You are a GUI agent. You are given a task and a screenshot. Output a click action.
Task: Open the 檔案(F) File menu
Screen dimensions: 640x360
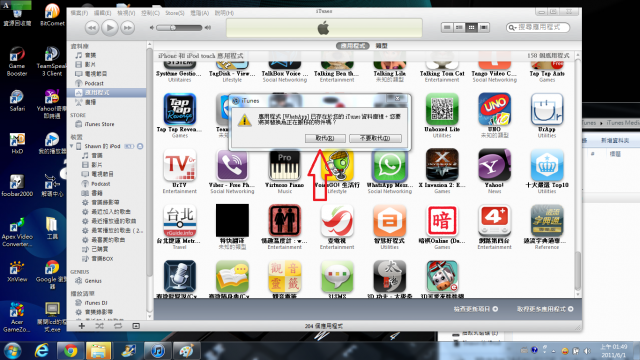click(79, 13)
